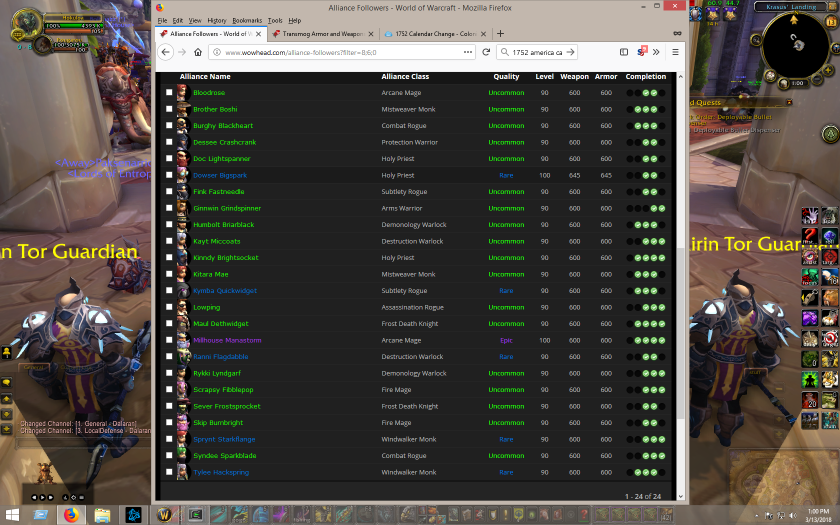Open Dessee Crashcrank follower link
Screen dimensions: 840x525
click(224, 142)
